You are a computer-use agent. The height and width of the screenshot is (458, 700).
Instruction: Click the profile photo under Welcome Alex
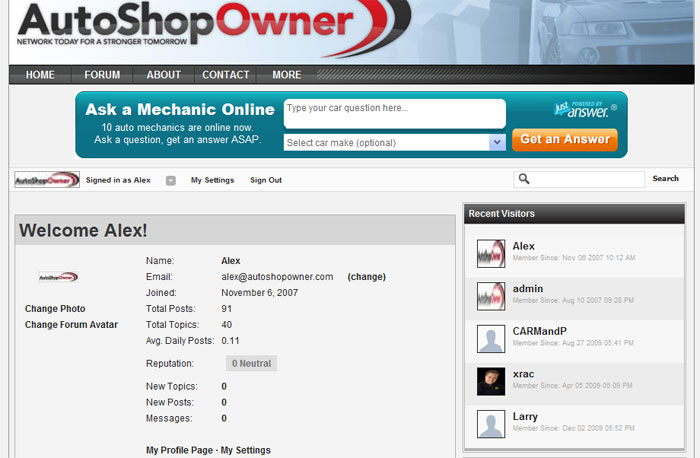[x=58, y=277]
